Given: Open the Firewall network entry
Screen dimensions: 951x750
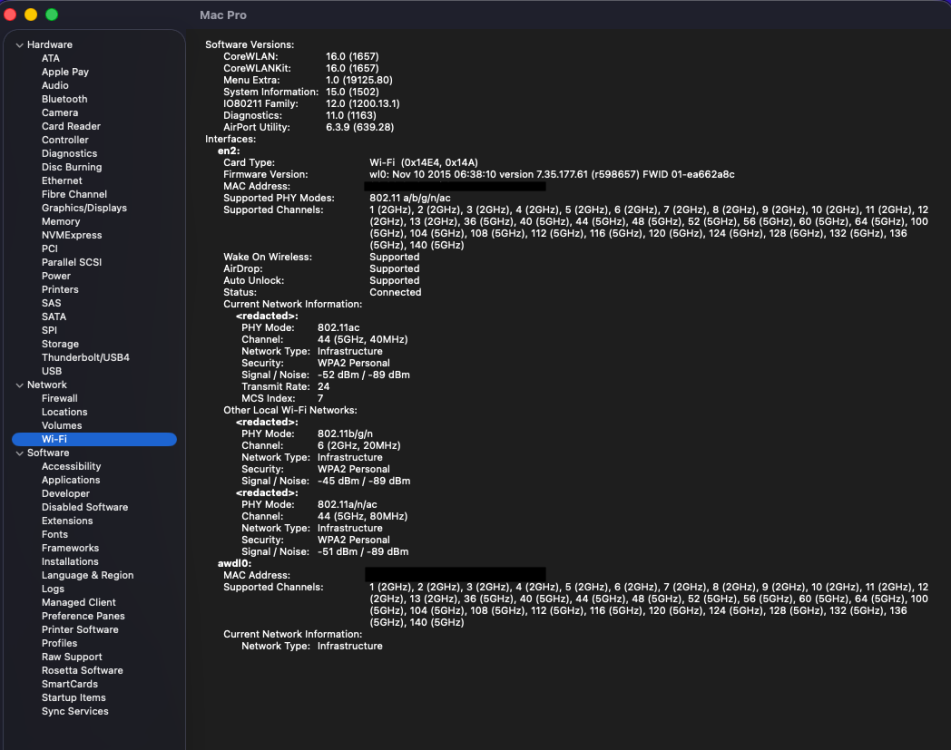Looking at the screenshot, I should 59,398.
